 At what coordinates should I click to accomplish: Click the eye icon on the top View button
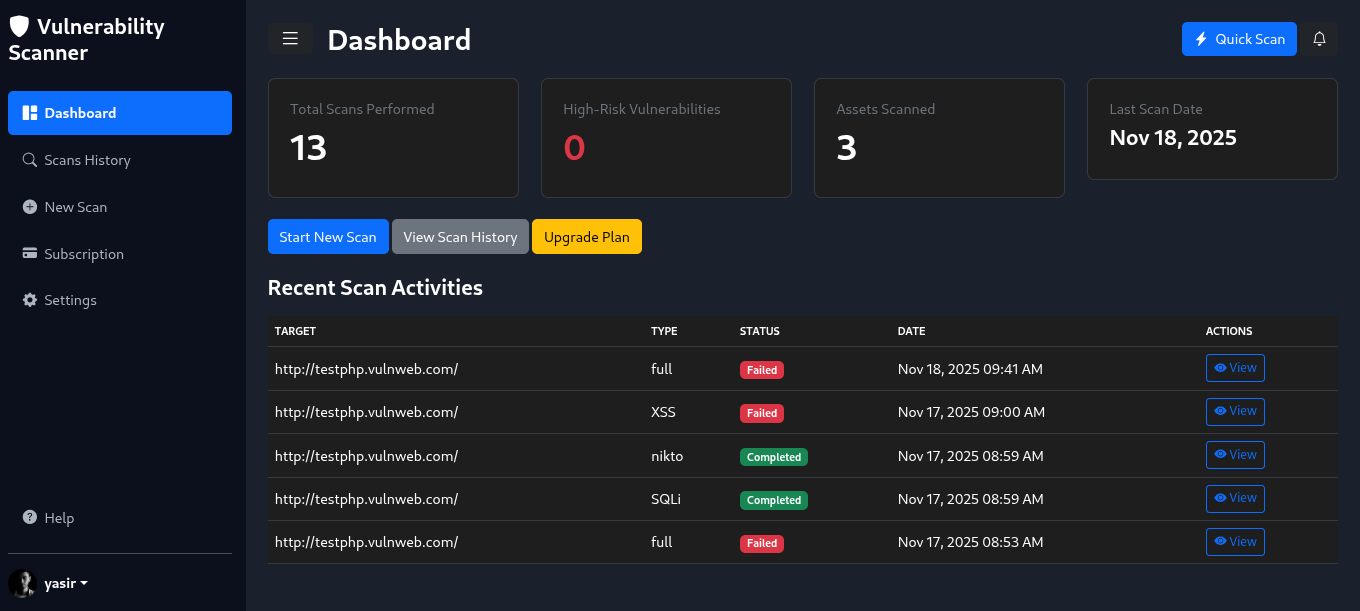click(1219, 368)
